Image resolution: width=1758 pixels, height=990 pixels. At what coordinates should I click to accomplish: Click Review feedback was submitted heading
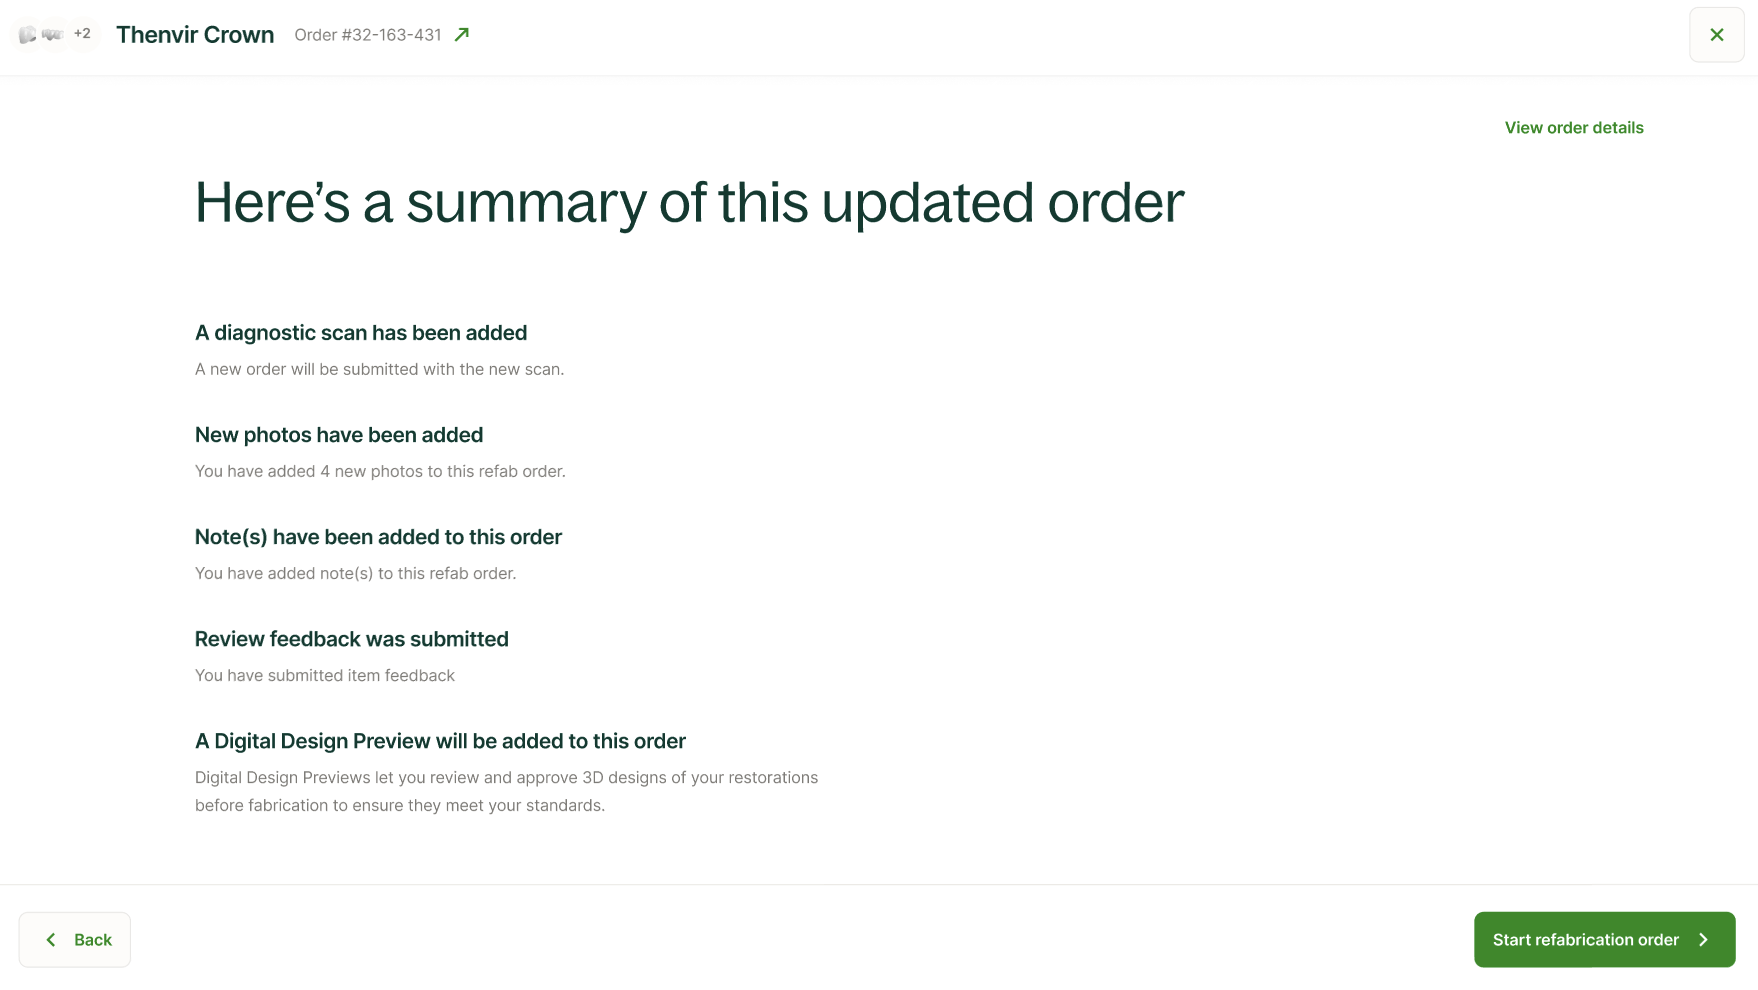tap(351, 638)
